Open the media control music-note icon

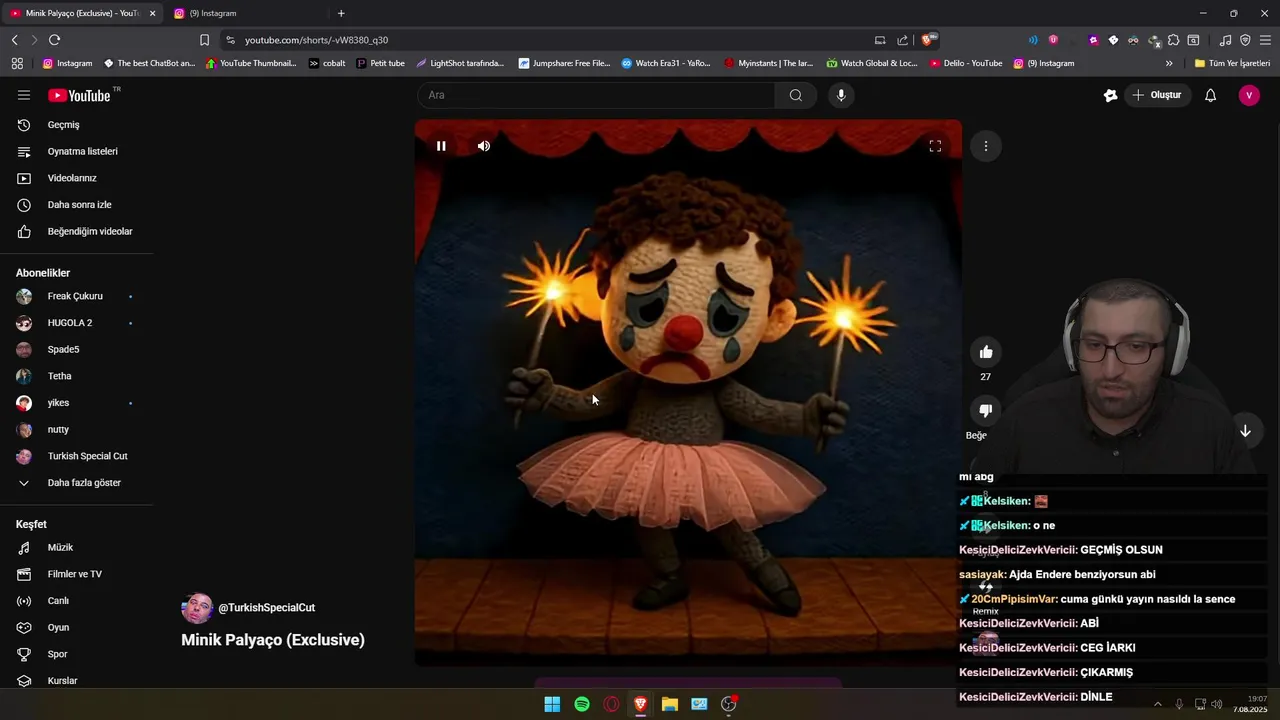click(x=1225, y=40)
